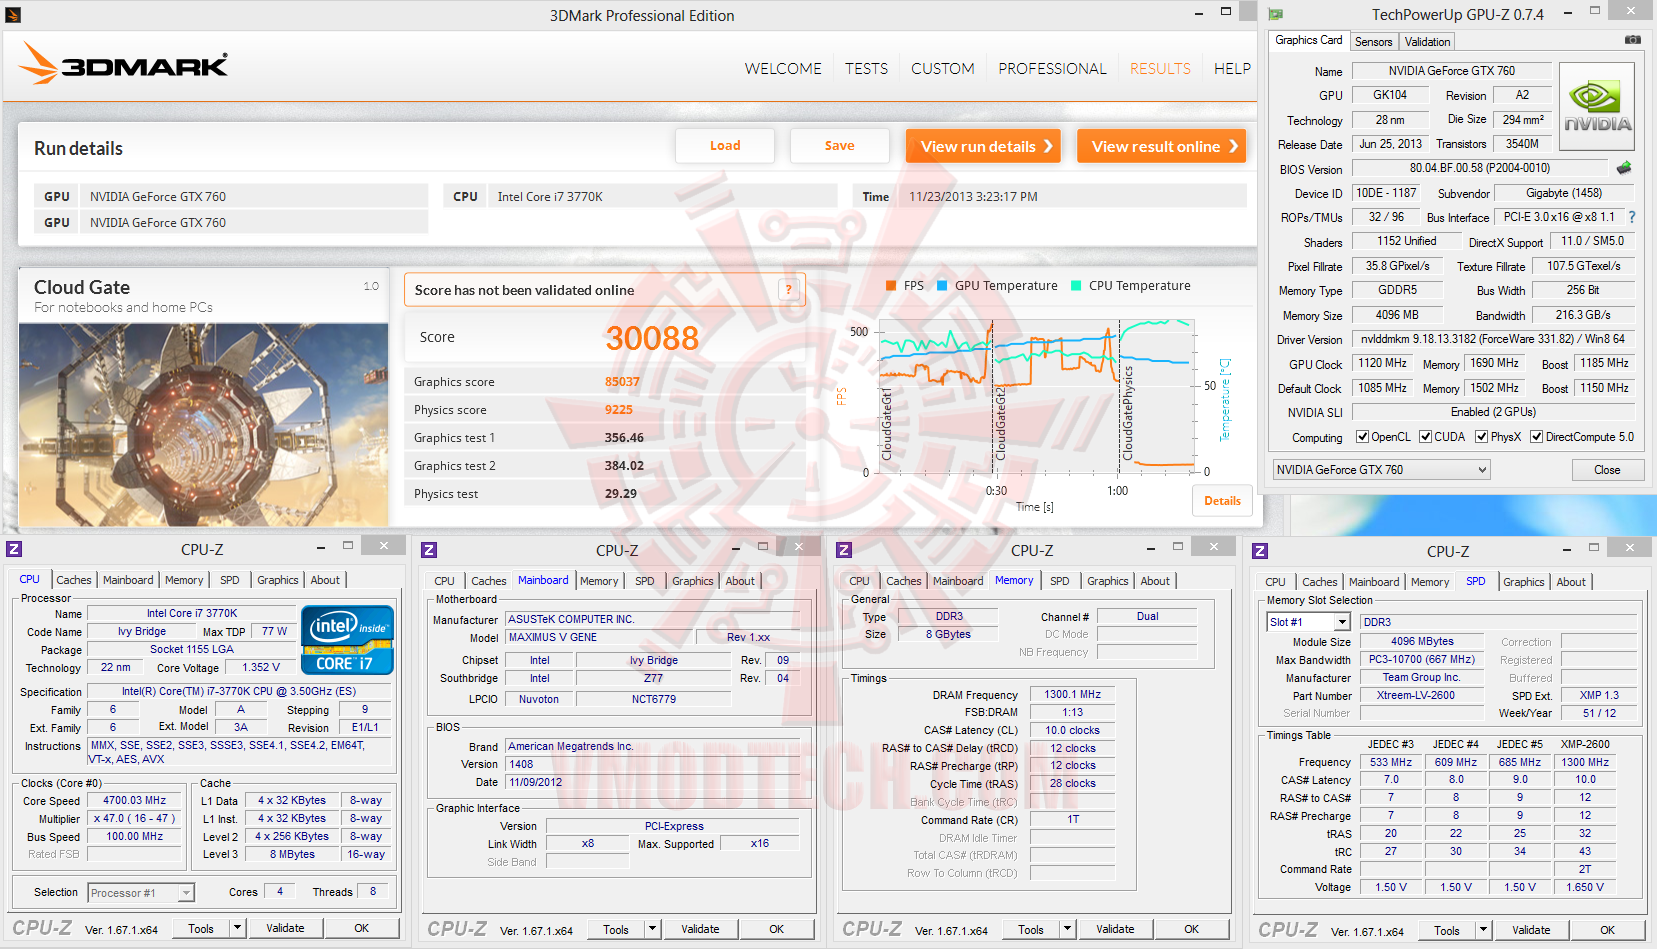Toggle the CUDA checkbox

click(1425, 437)
